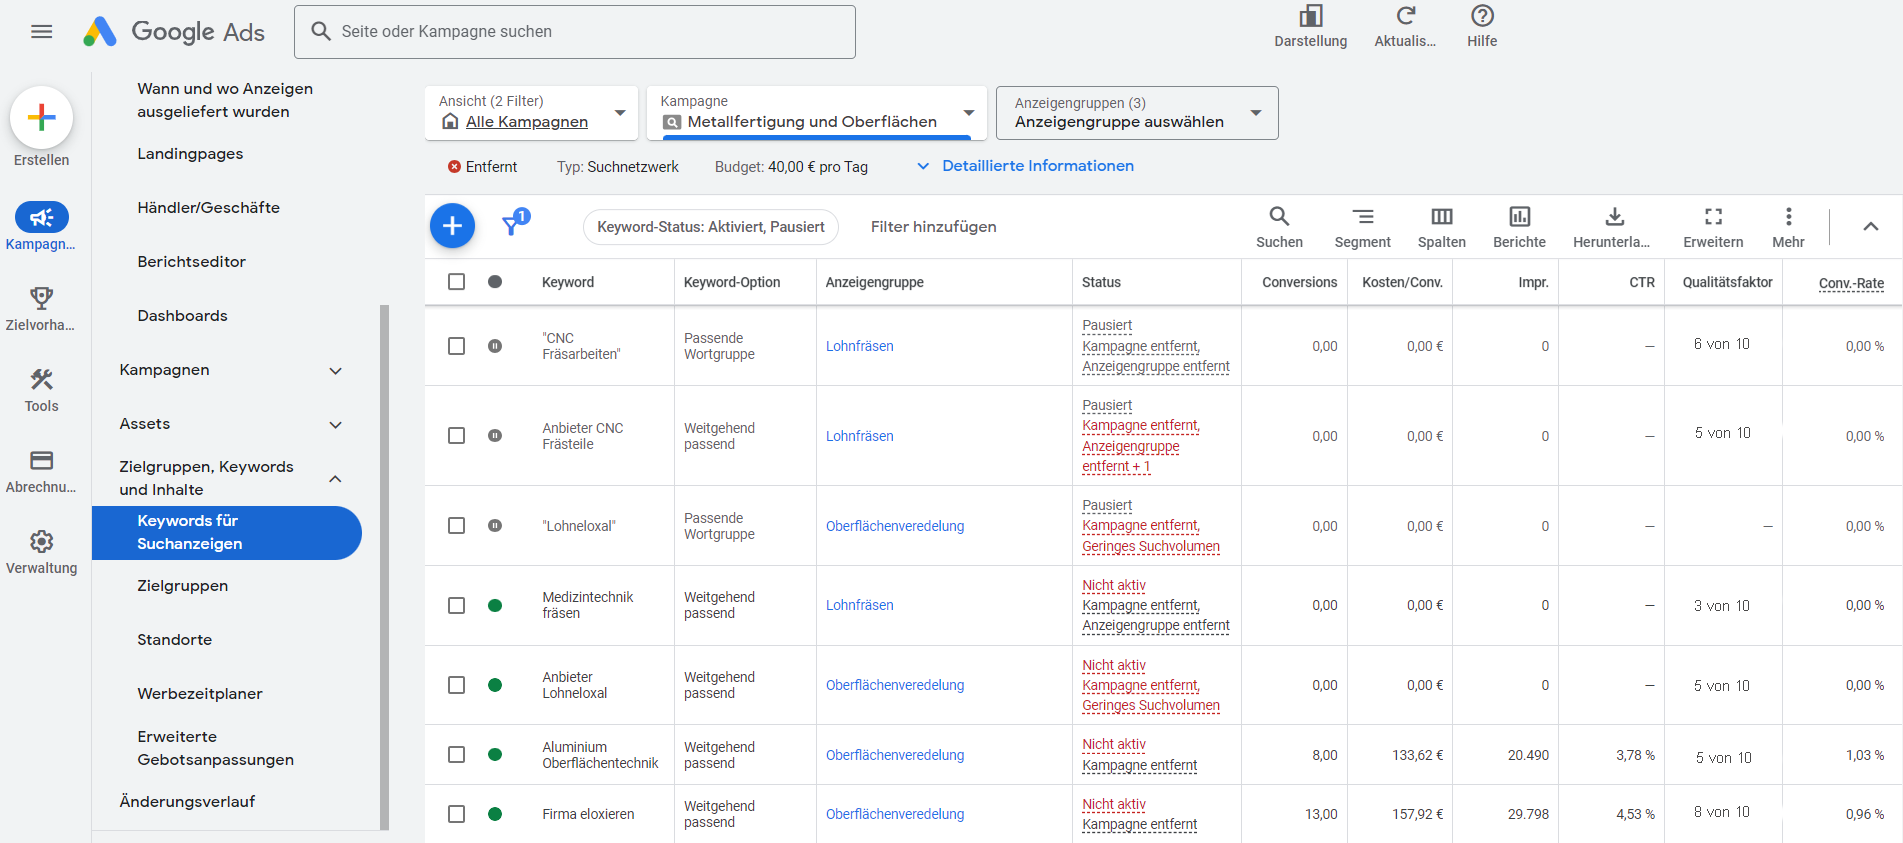Open Lohnfräsen link for "CNC Fräsarbeiten"
Viewport: 1903px width, 843px height.
860,346
